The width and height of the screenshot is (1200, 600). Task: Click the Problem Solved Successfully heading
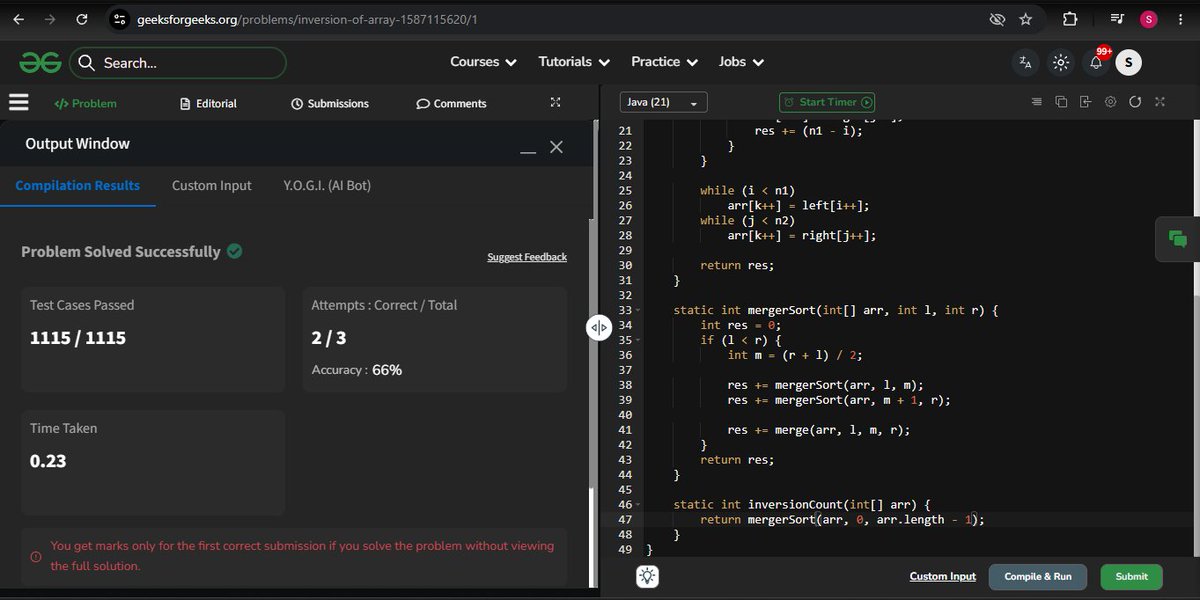coord(120,252)
